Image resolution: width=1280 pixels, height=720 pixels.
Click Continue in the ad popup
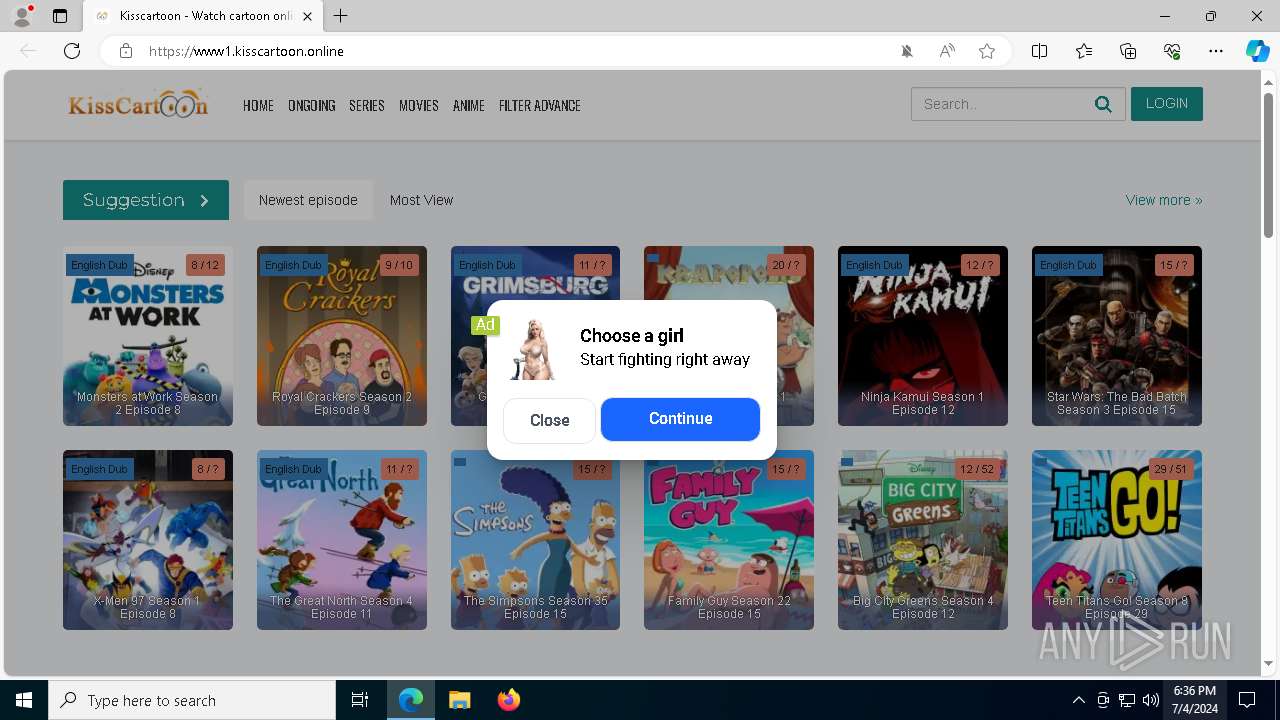pos(680,419)
